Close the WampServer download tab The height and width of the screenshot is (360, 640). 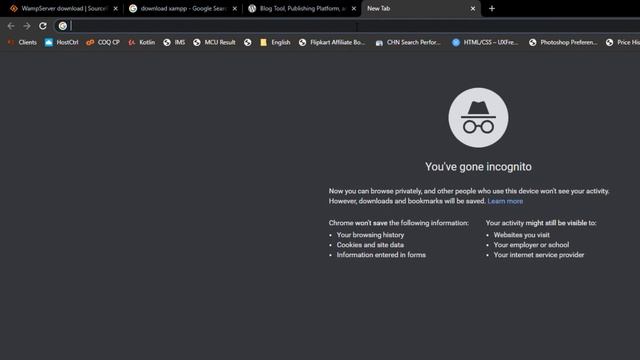tap(116, 9)
